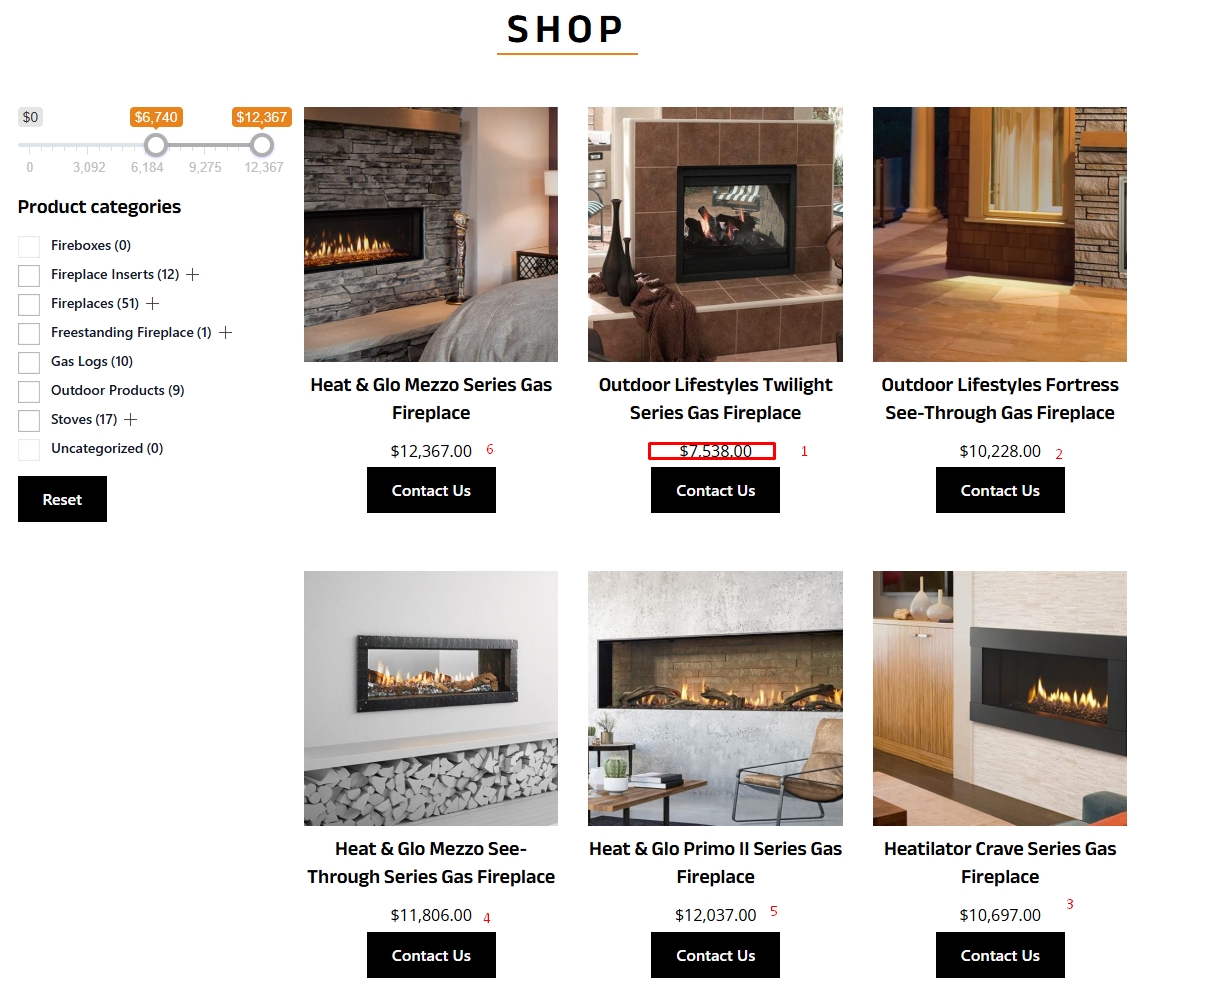Viewport: 1217px width, 985px height.
Task: Click the minimum price slider handle at $6,740
Action: (x=156, y=145)
